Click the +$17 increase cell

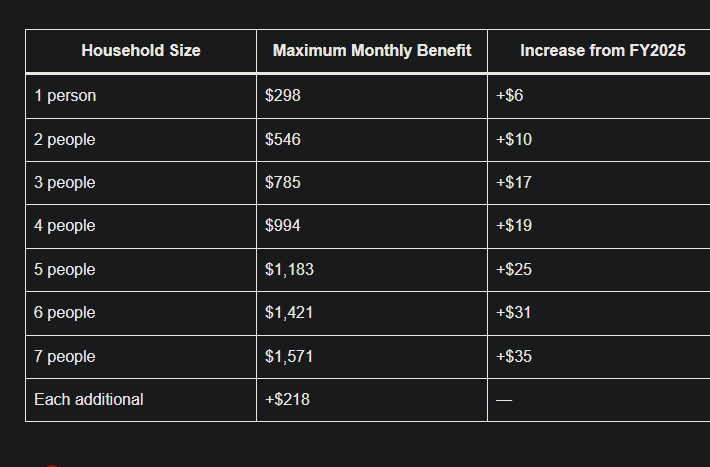point(514,183)
